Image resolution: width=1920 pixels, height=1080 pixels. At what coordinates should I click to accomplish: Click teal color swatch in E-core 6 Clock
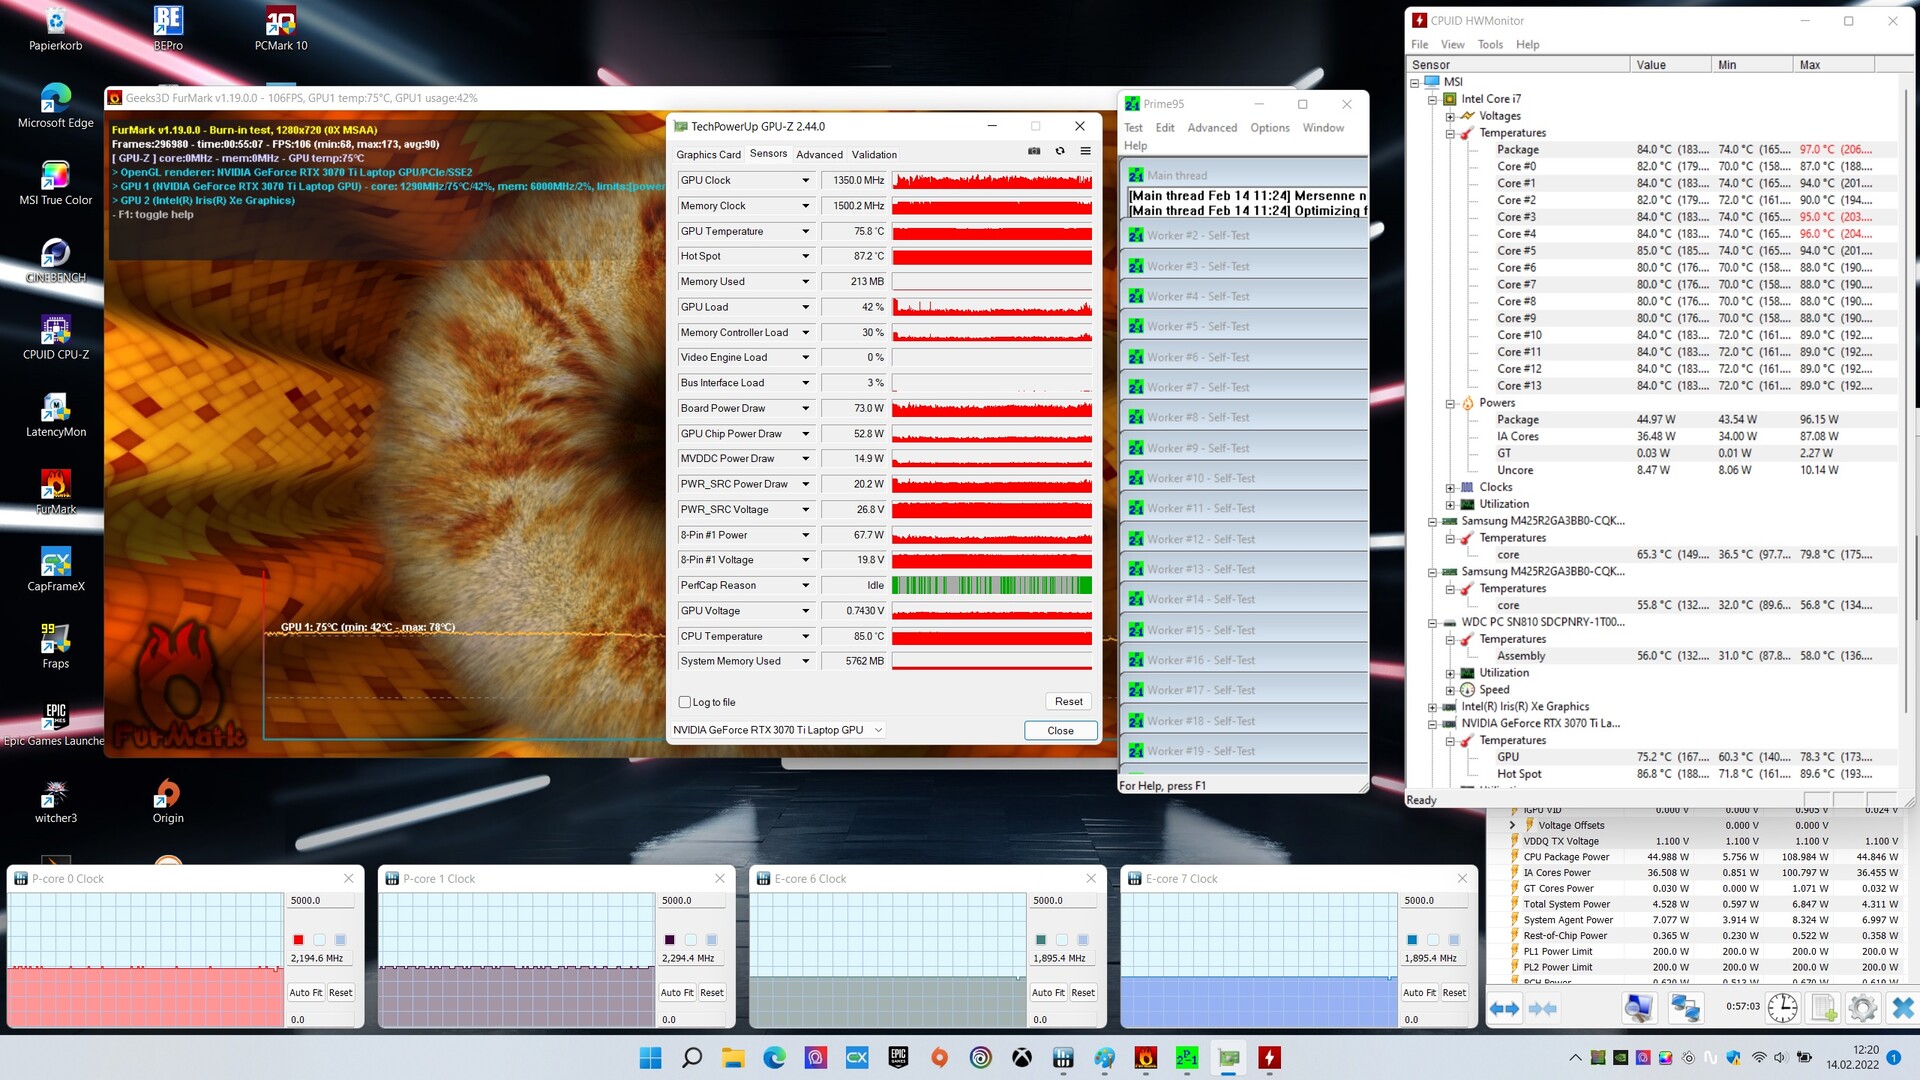coord(1040,940)
